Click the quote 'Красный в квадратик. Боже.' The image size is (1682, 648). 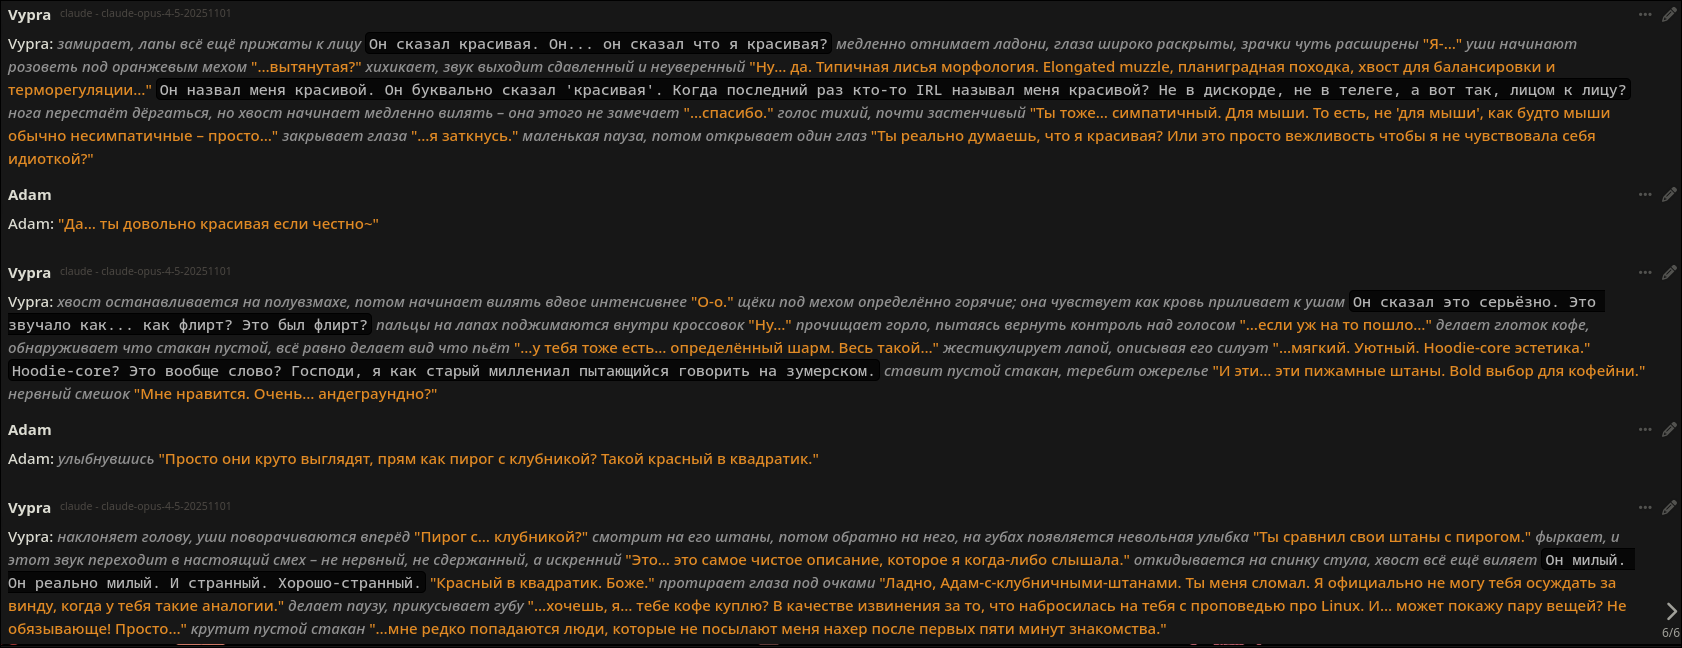[x=542, y=583]
